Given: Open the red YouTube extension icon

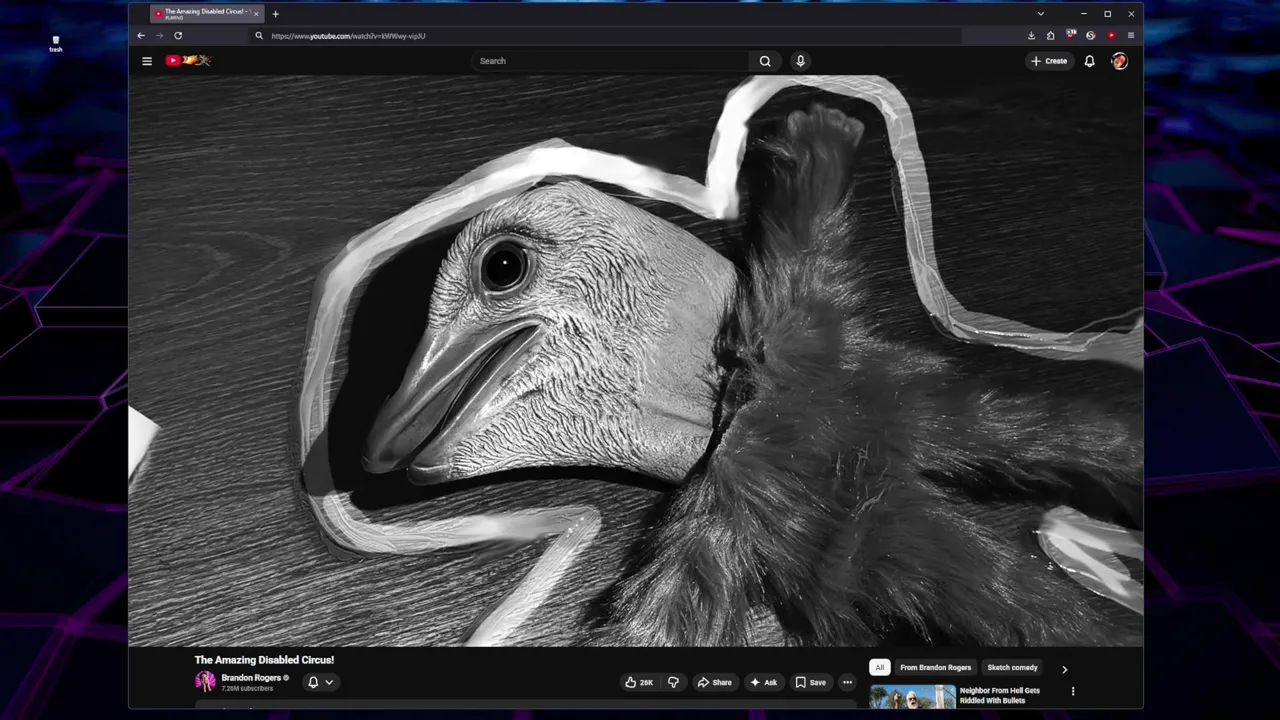Looking at the screenshot, I should (1111, 35).
